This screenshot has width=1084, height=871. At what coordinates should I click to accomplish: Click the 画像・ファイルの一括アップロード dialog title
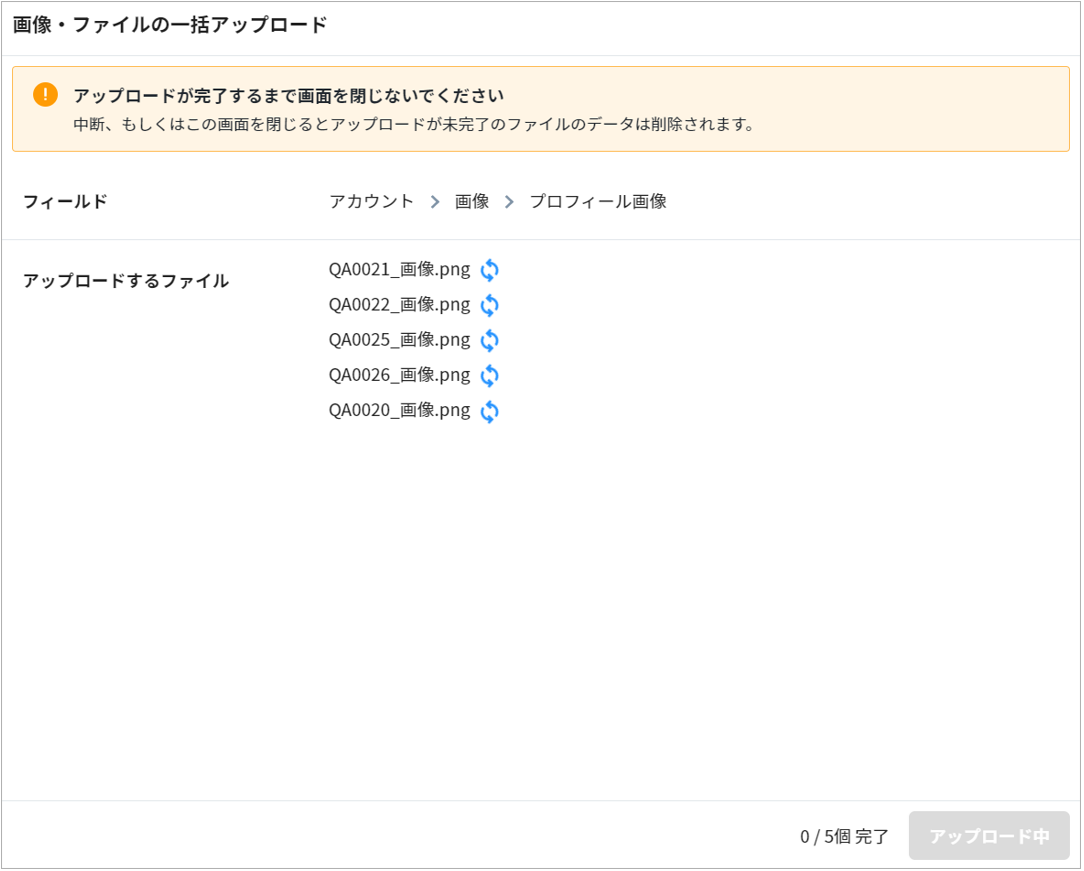click(x=170, y=26)
